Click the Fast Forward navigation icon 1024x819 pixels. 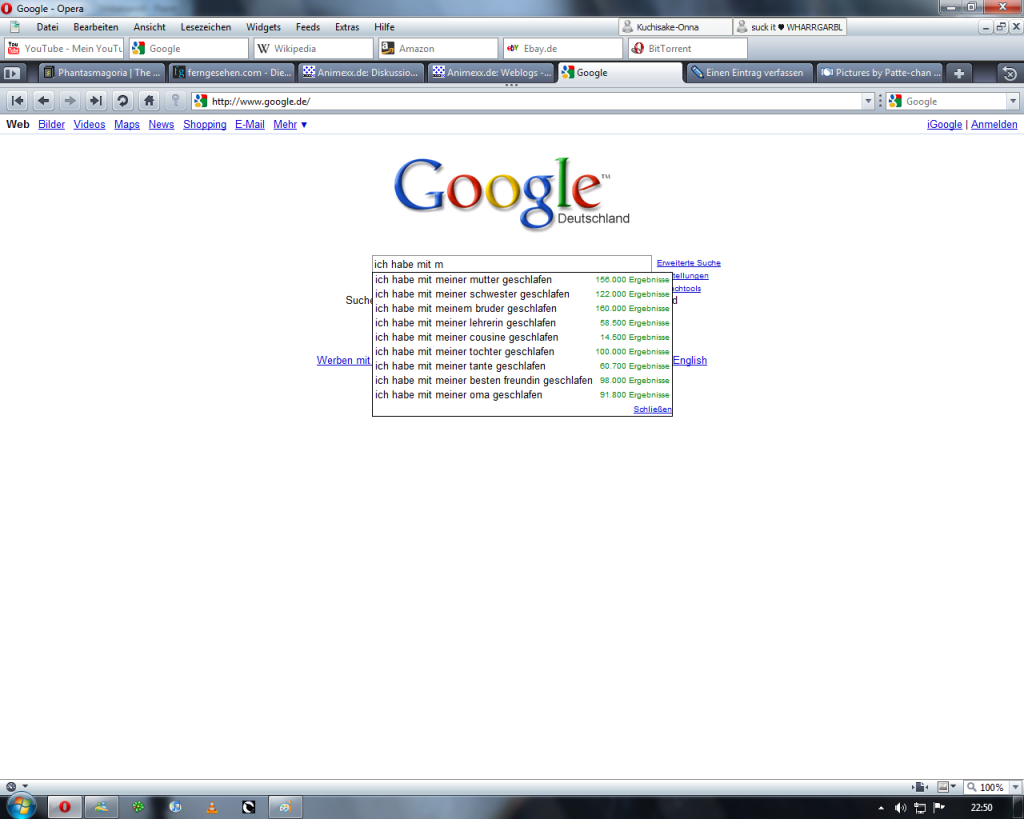click(96, 100)
